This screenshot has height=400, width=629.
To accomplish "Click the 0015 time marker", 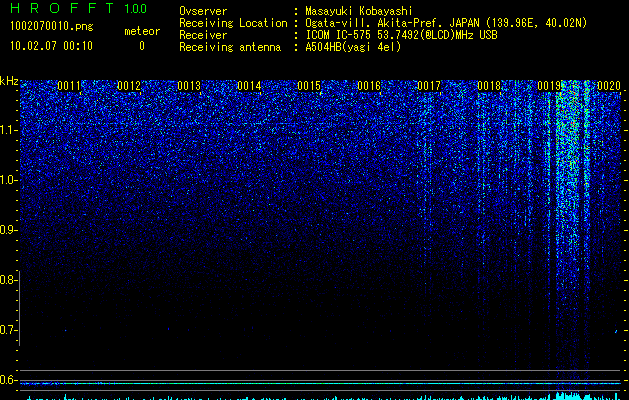I will 309,86.
